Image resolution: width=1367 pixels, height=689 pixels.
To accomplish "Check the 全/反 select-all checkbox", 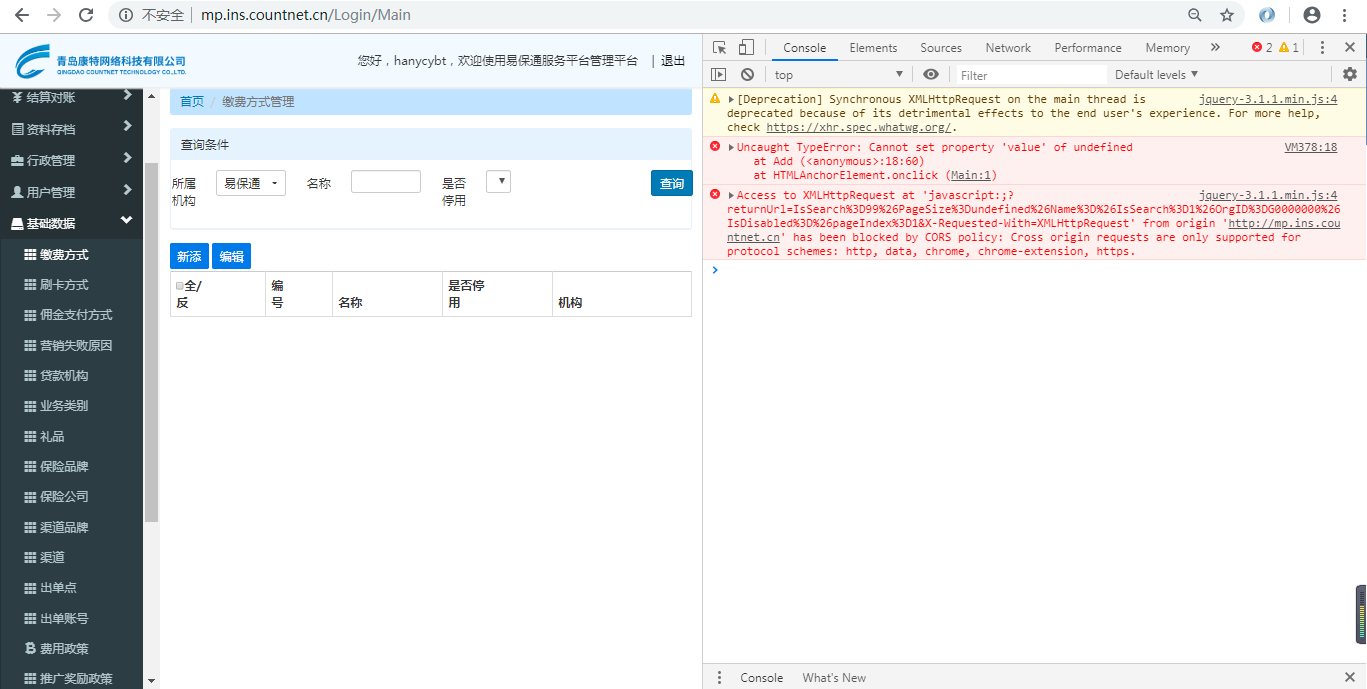I will point(180,286).
